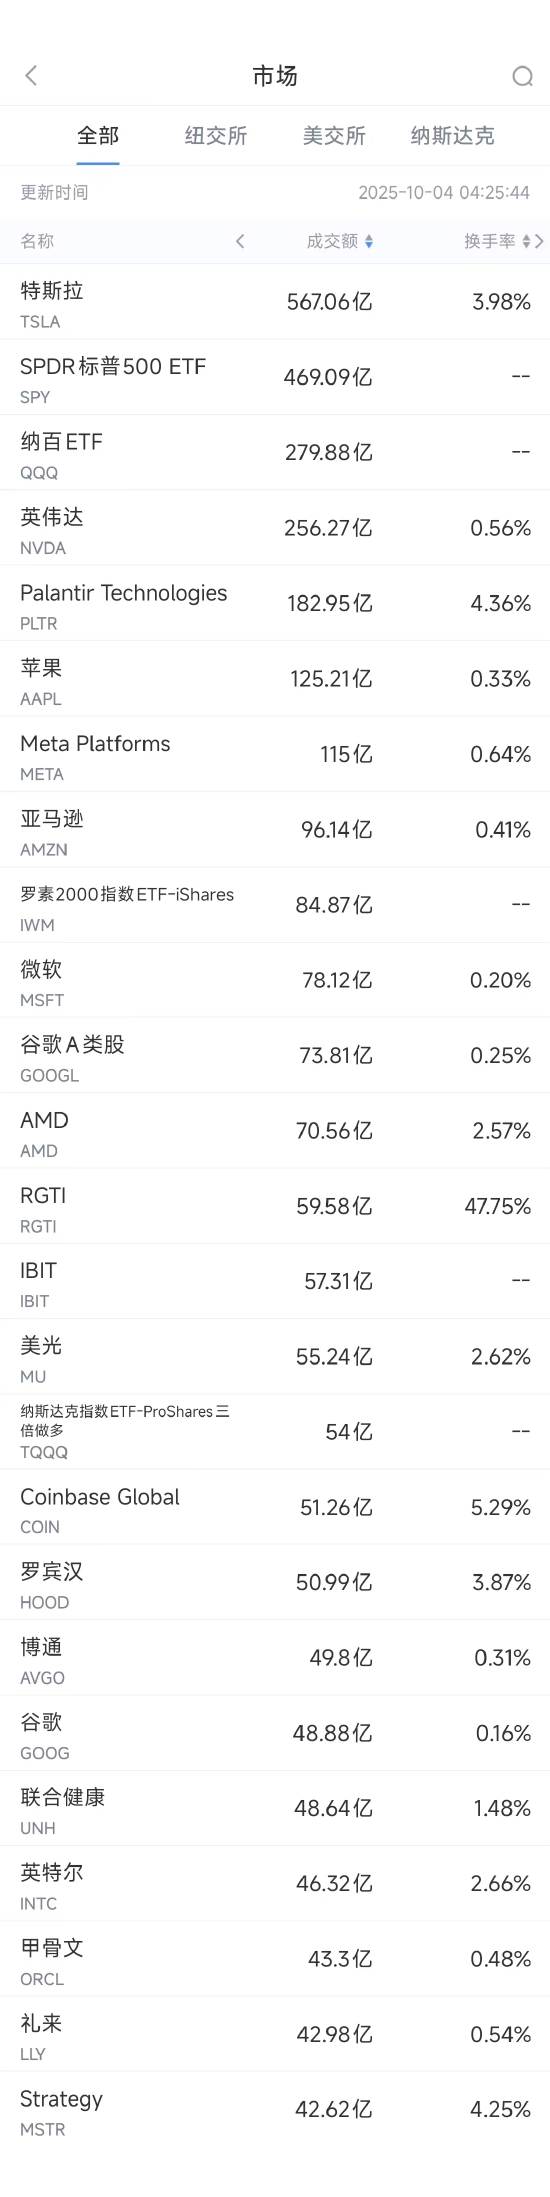This screenshot has height=2197, width=550.
Task: Switch to the 美交所 tab
Action: (x=334, y=135)
